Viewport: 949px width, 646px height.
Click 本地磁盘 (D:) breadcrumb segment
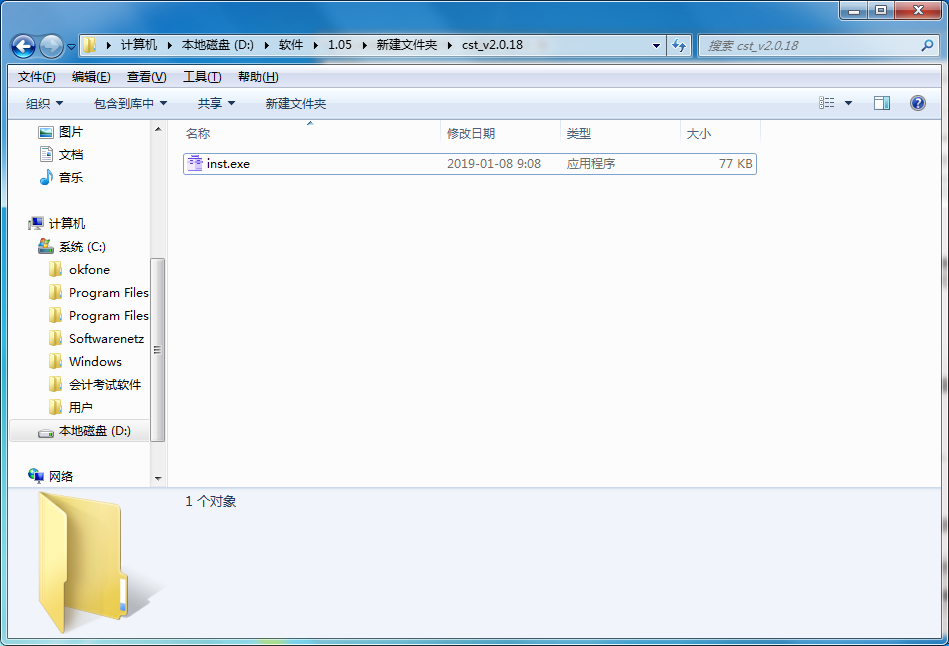[x=218, y=45]
